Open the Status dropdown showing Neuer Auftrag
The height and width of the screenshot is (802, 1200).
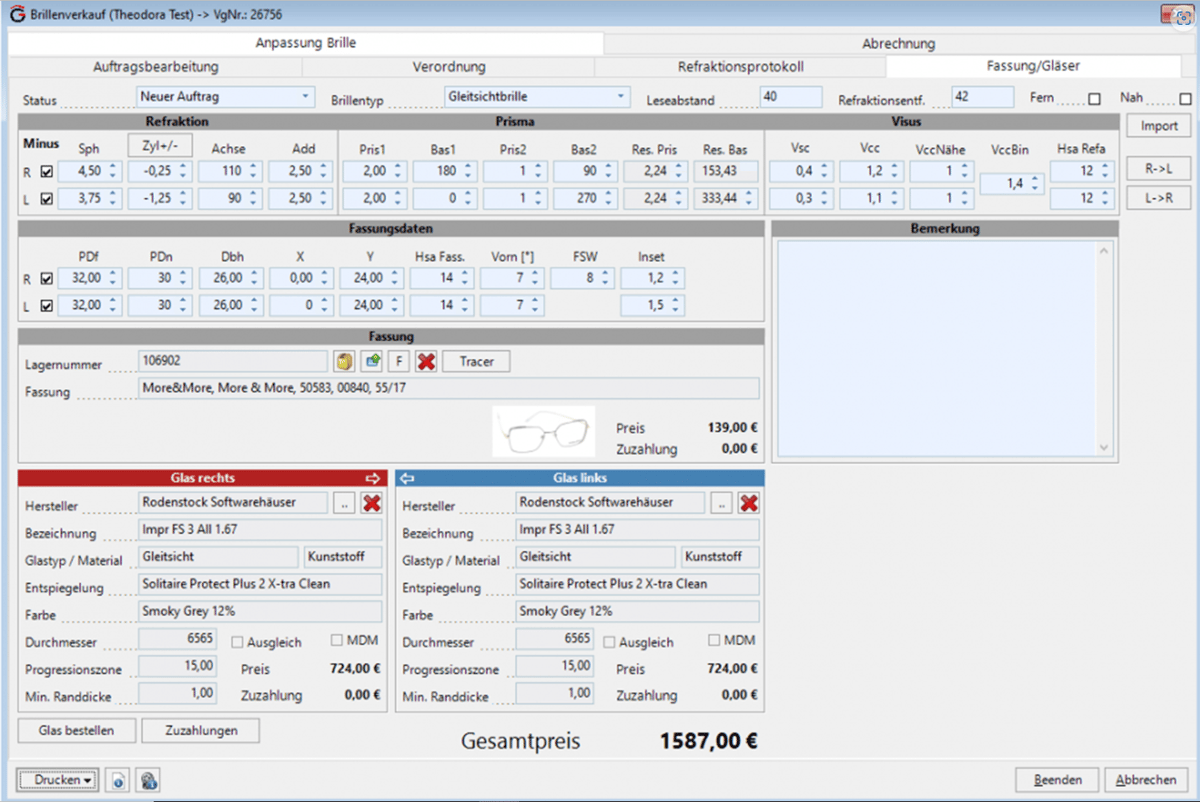click(x=305, y=96)
